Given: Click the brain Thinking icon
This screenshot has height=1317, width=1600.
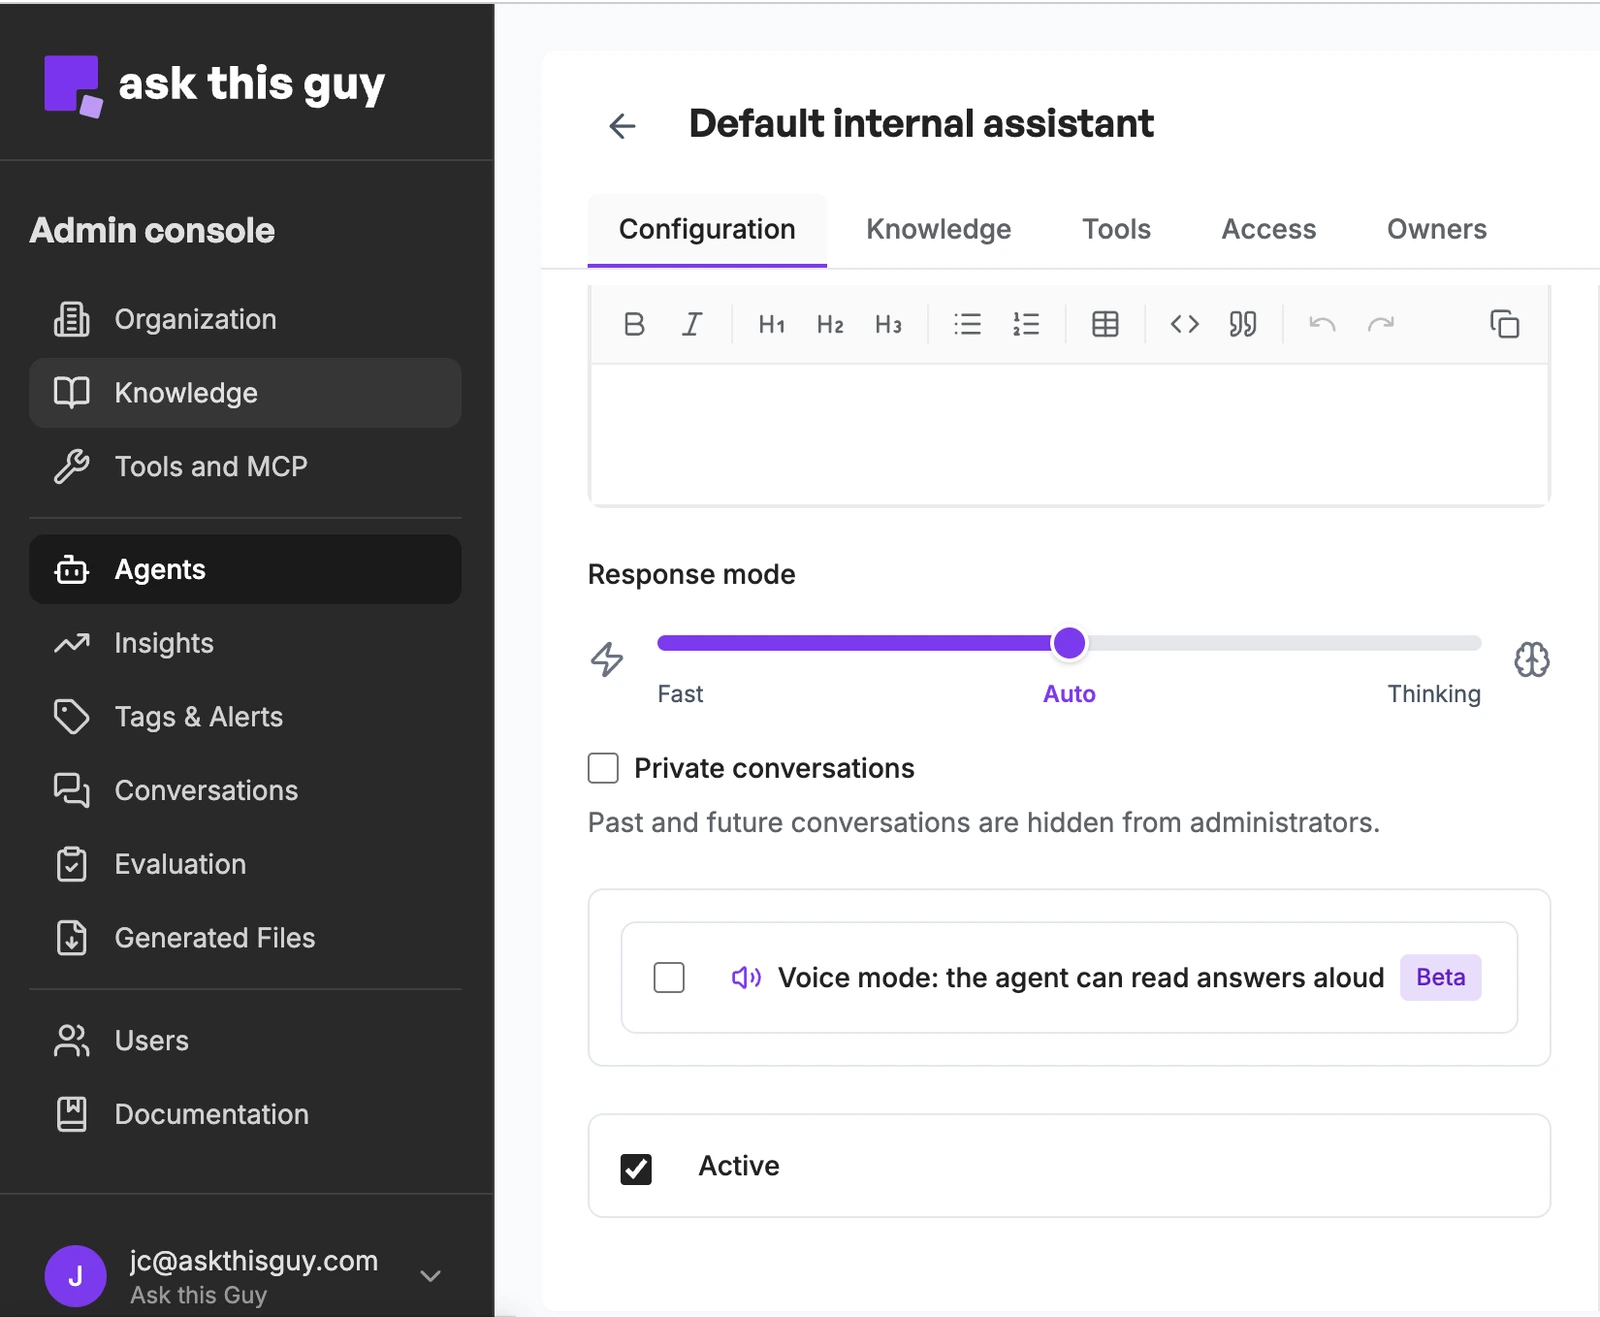Looking at the screenshot, I should (1532, 659).
